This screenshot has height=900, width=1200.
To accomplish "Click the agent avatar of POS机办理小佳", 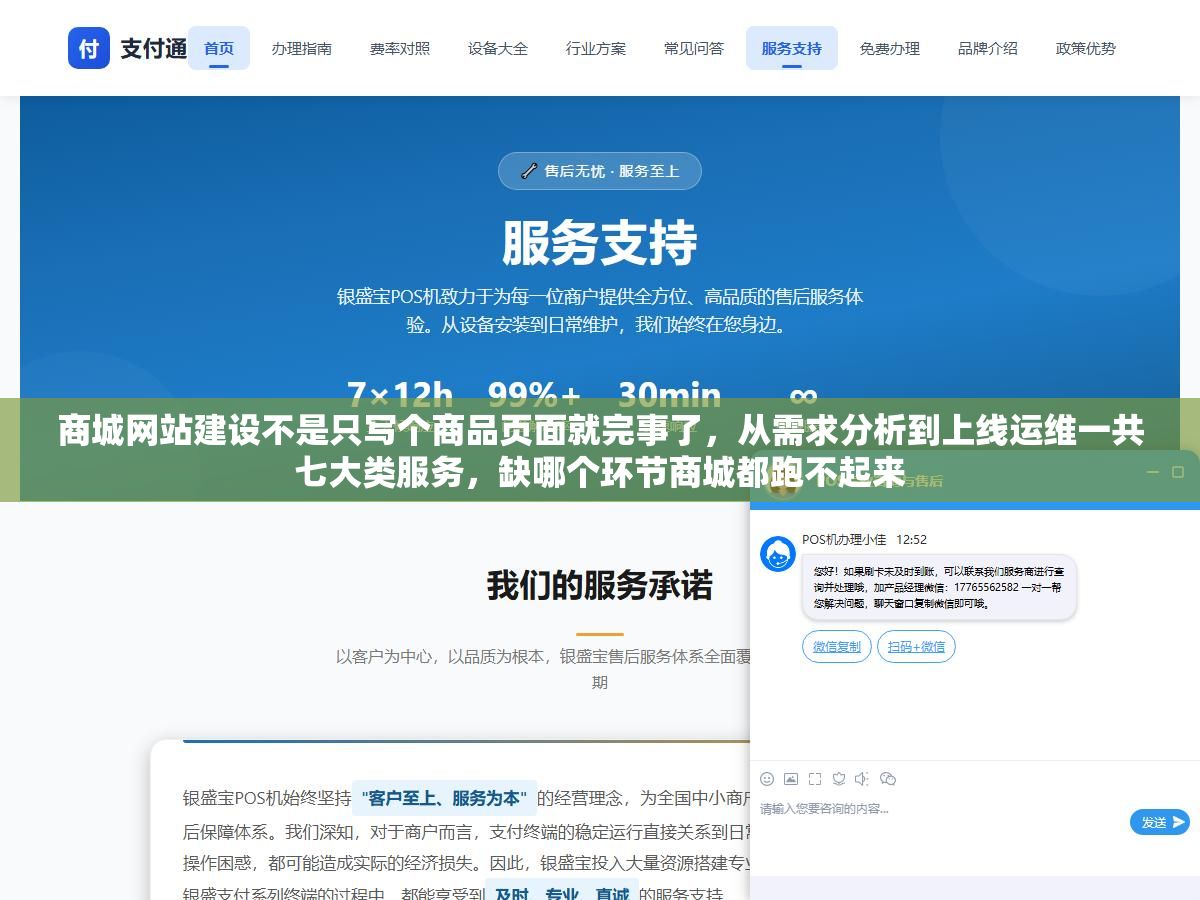I will [778, 554].
